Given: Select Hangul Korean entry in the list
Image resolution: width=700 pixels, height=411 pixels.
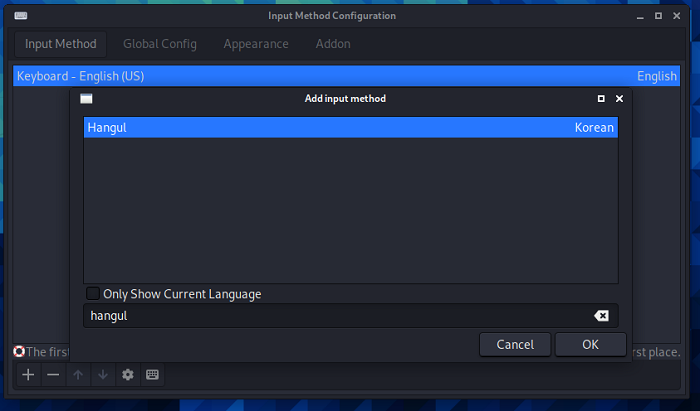Looking at the screenshot, I should [350, 128].
